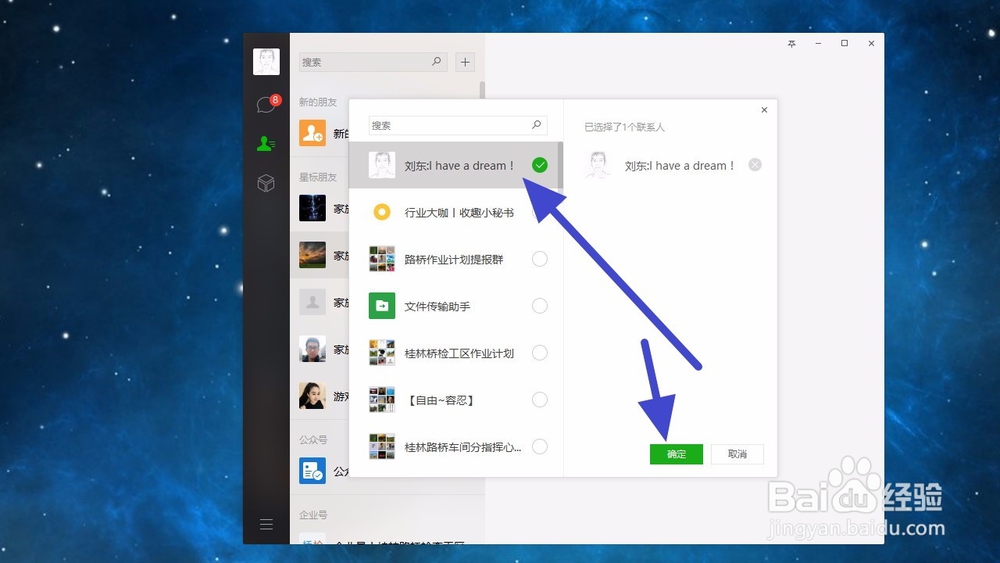
Task: Confirm selection with the 确定 button
Action: [x=676, y=454]
